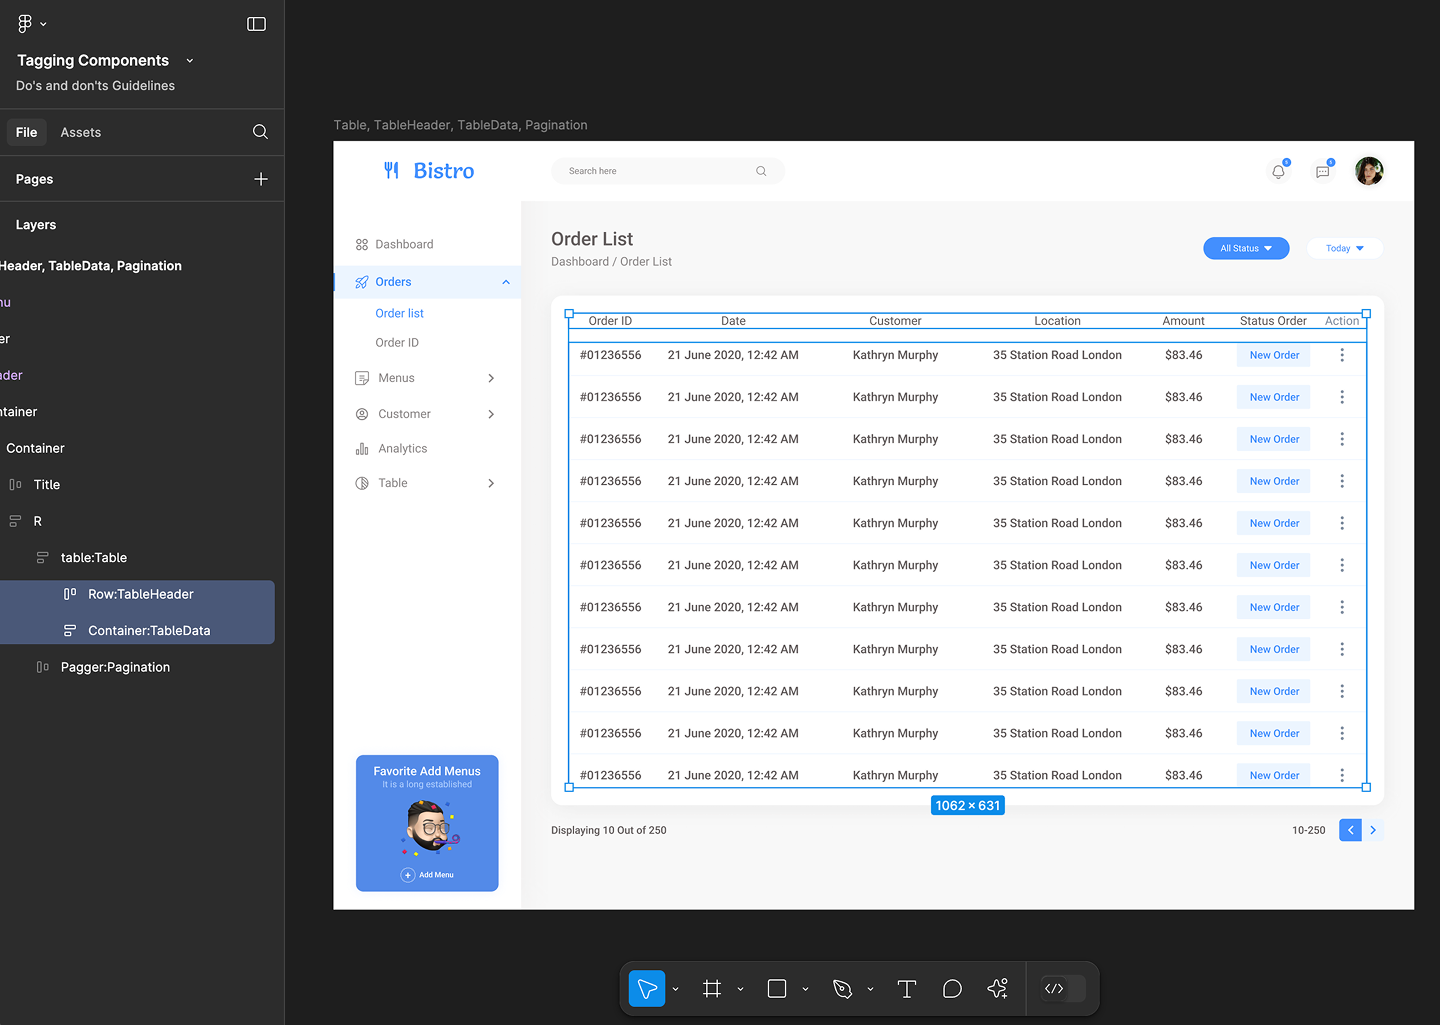Go to previous page with blue arrow button

(x=1350, y=830)
